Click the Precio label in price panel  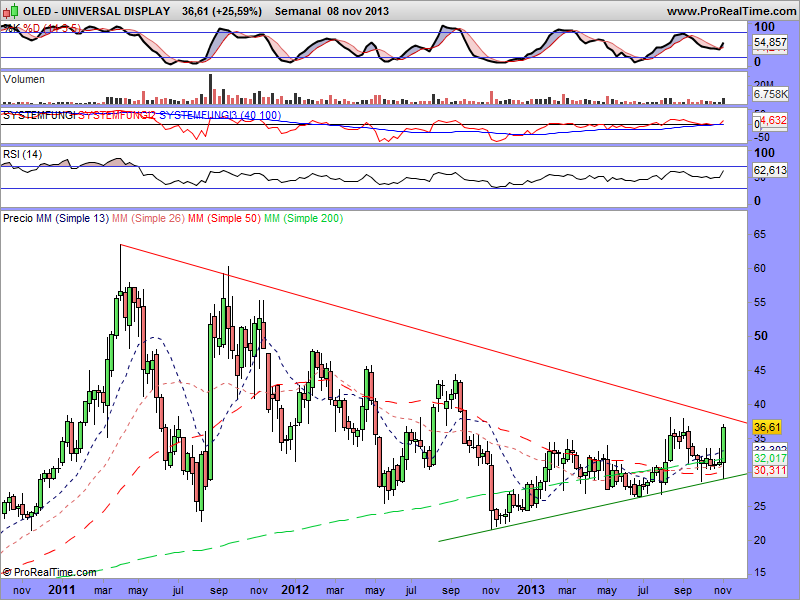18,218
